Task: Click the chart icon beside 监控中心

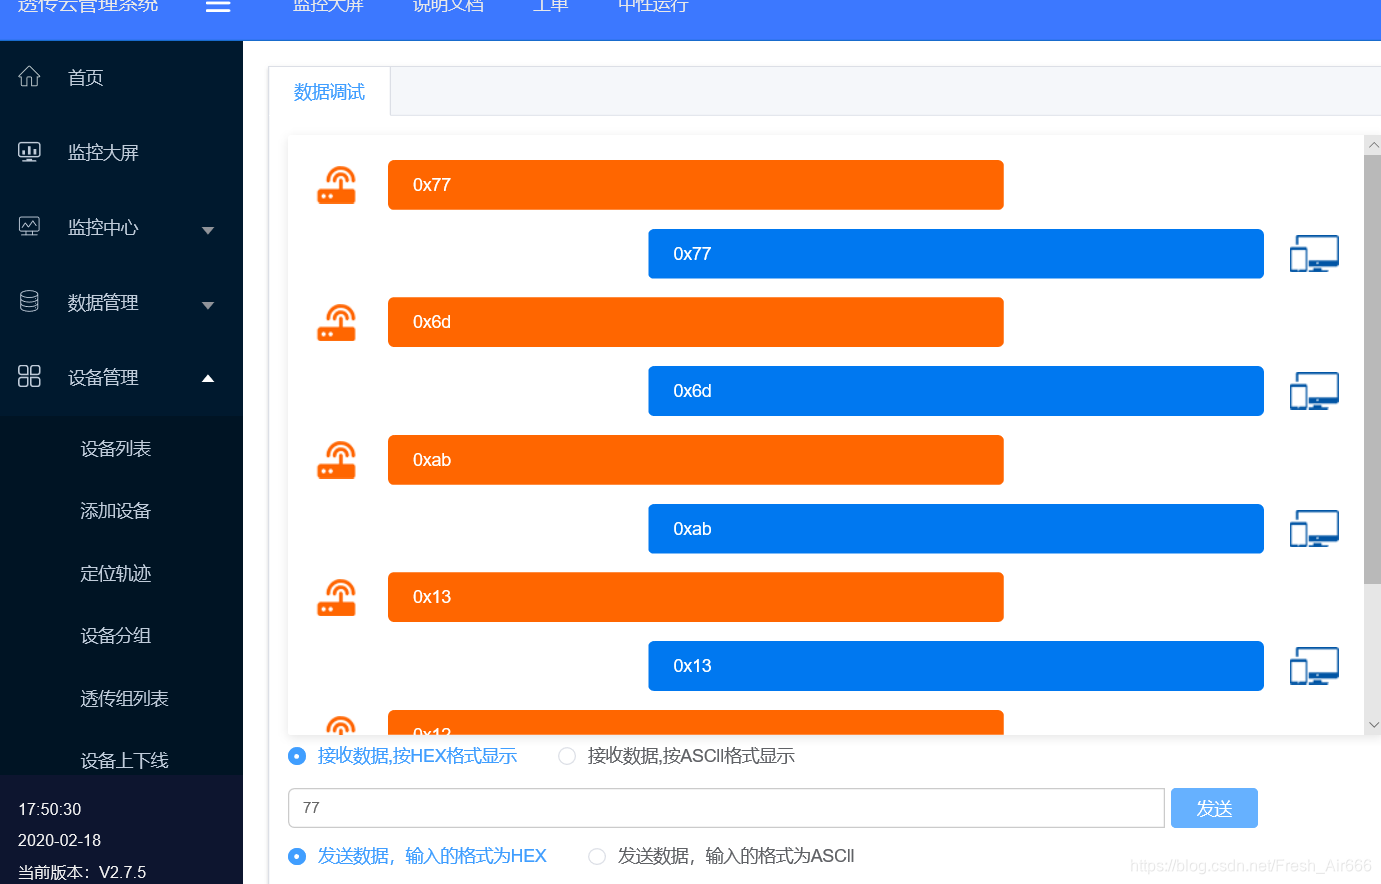Action: 30,227
